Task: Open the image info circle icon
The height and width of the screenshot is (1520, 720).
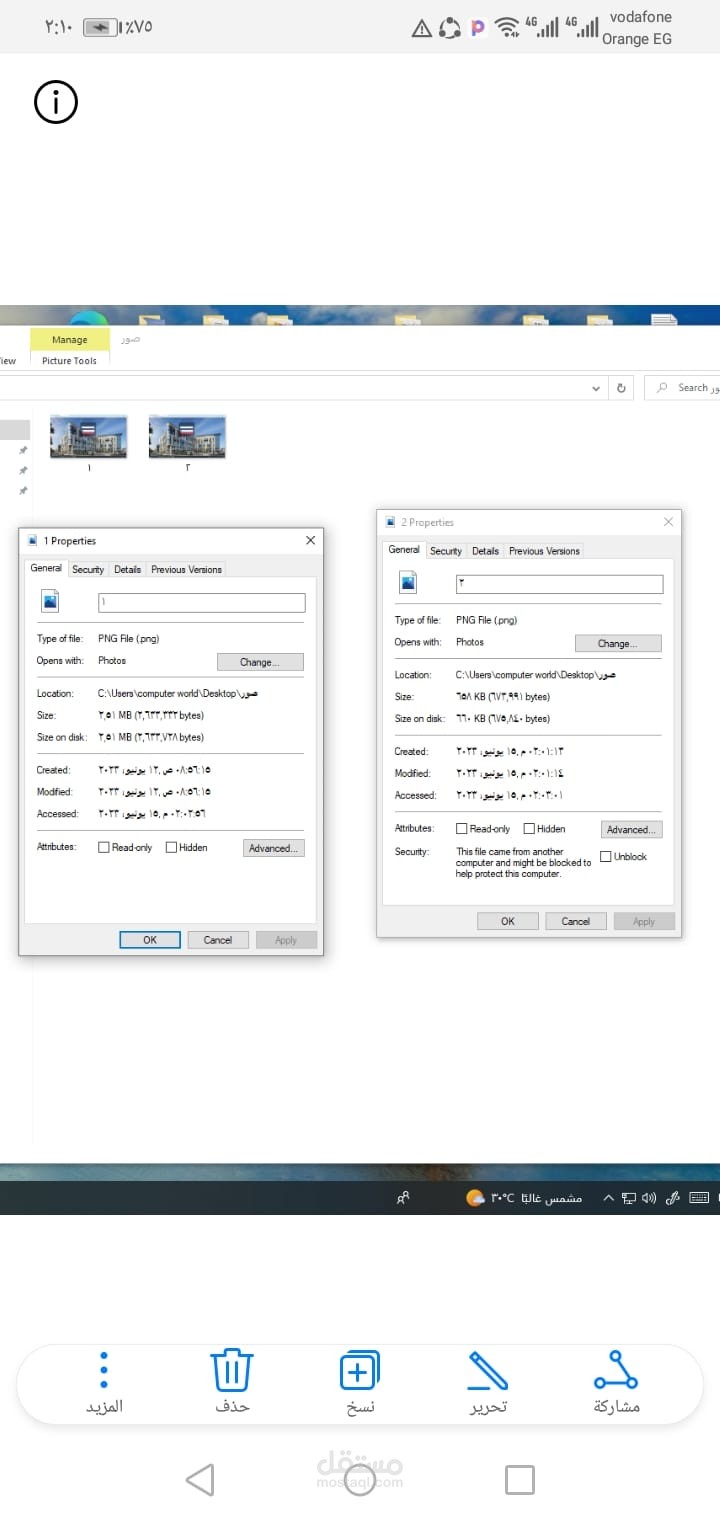Action: (56, 102)
